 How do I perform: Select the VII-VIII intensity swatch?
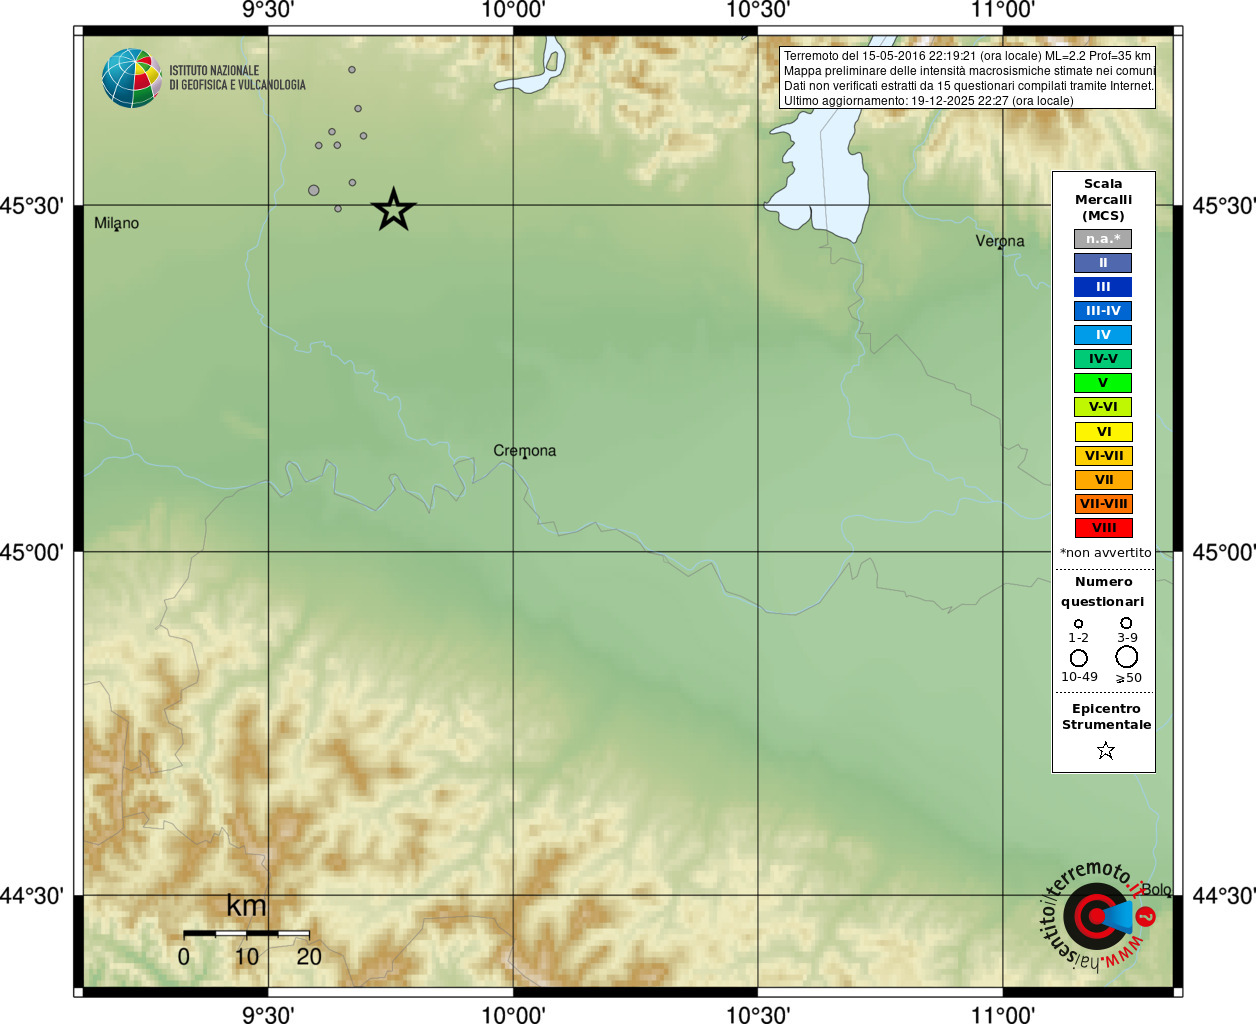(x=1103, y=504)
